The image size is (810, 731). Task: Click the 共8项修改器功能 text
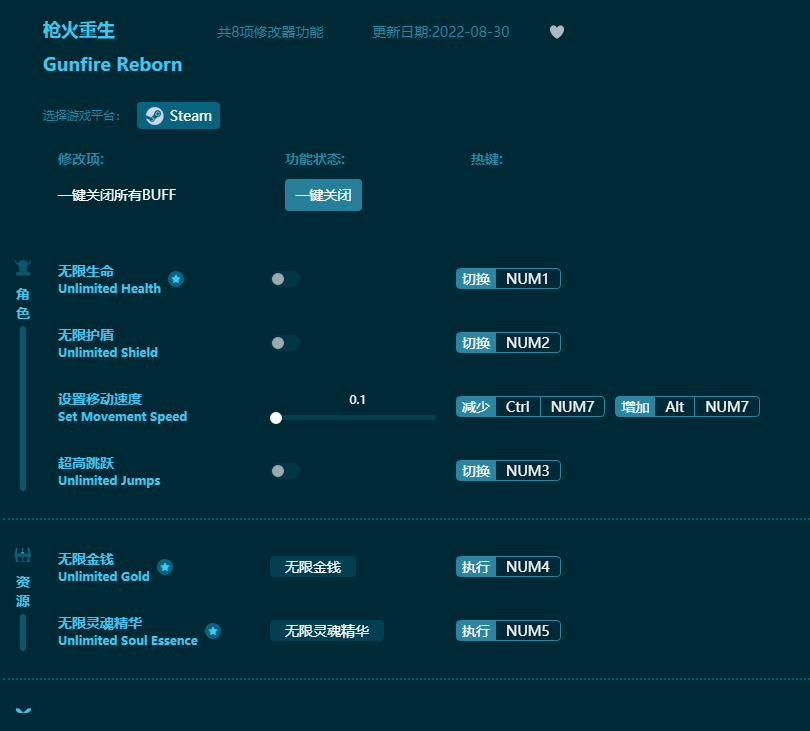tap(270, 32)
